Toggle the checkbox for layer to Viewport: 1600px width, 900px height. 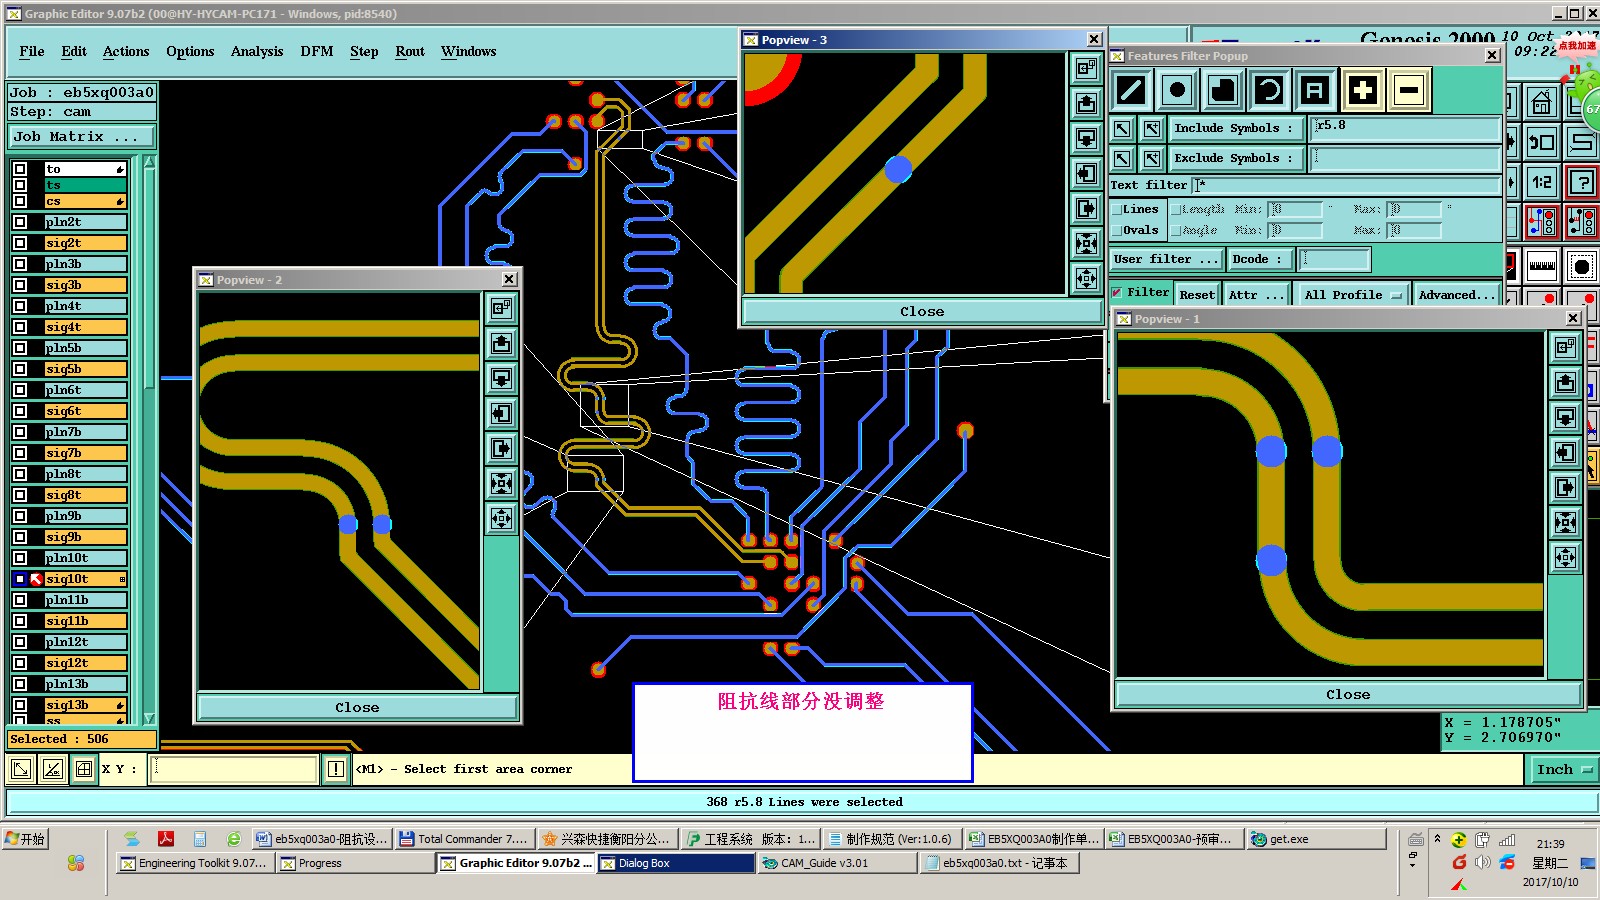tap(20, 169)
